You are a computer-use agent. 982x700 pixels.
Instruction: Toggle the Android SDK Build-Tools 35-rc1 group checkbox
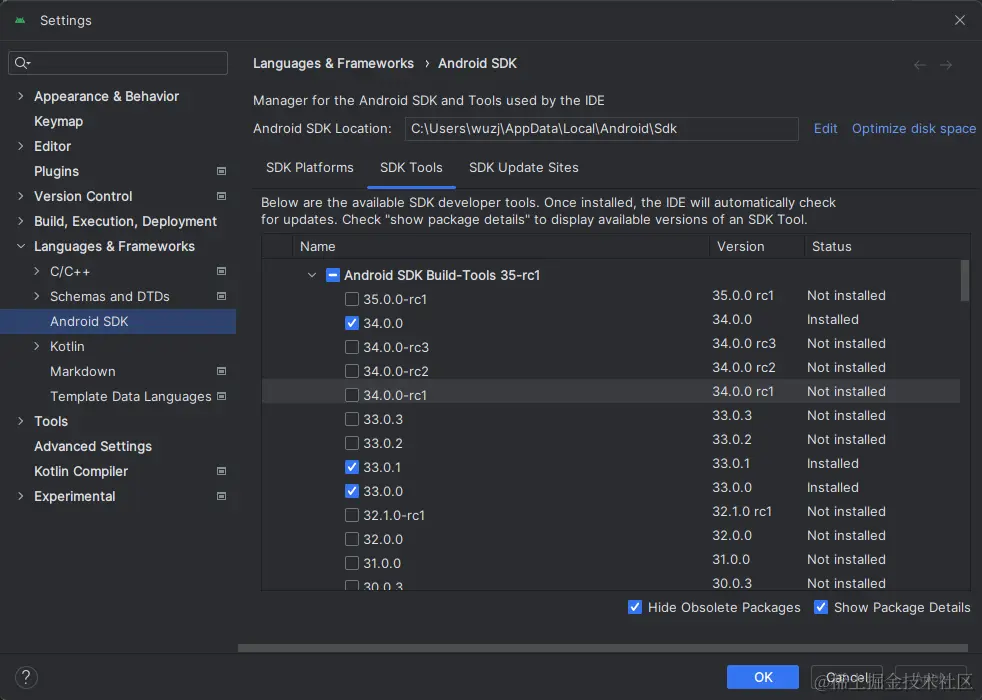click(x=333, y=275)
